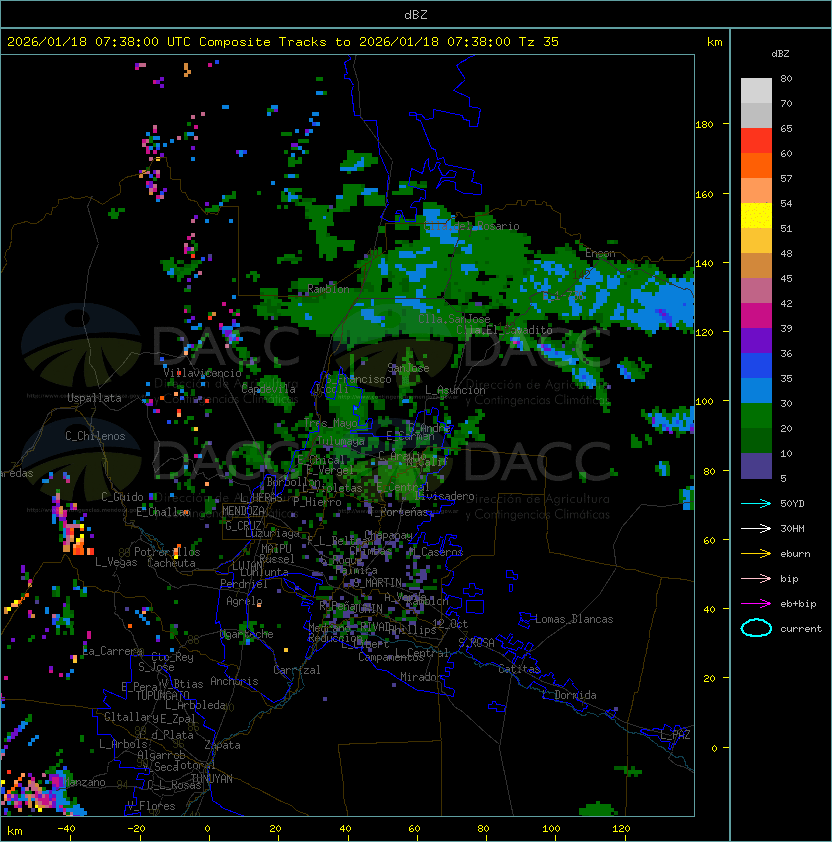Select the red 60–65 dBZ color swatch
Viewport: 832px width, 842px height.
point(756,141)
